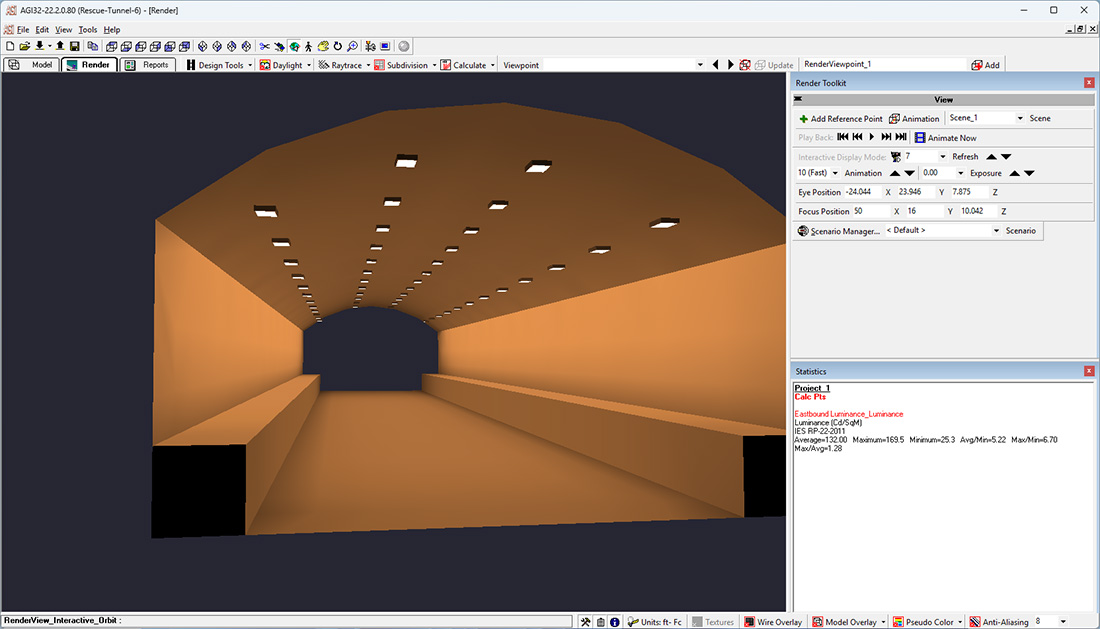This screenshot has width=1100, height=629.
Task: Switch to the Model tab
Action: (31, 65)
